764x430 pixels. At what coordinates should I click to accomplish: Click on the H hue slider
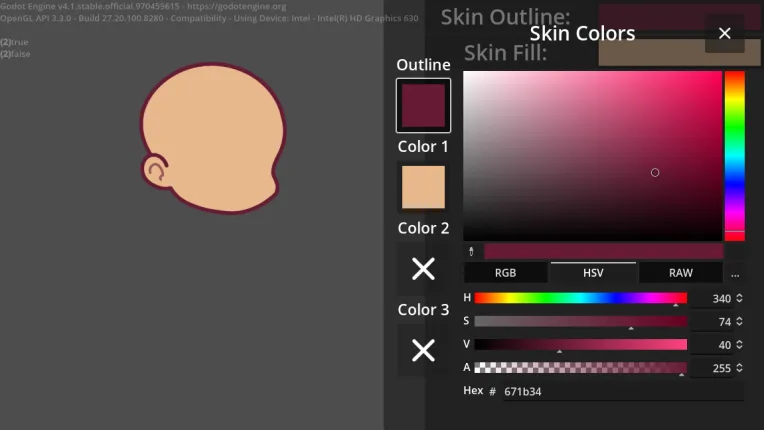(580, 298)
